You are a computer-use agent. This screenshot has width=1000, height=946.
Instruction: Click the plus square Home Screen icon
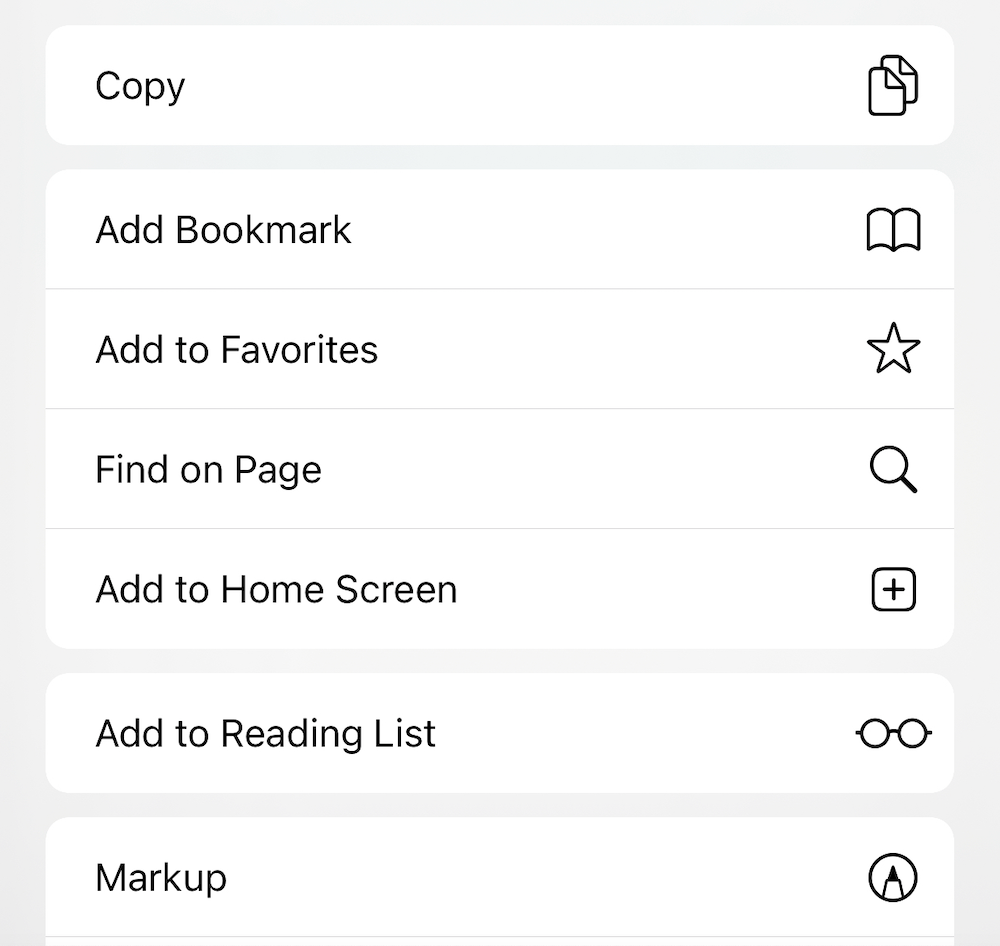(x=893, y=590)
